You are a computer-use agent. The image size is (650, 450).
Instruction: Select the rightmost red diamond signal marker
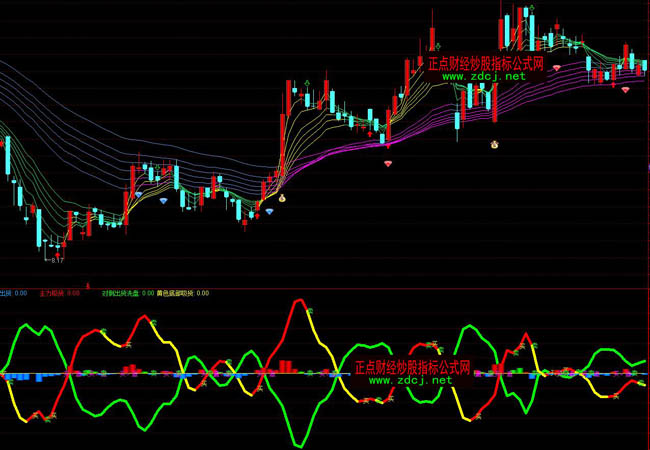625,90
